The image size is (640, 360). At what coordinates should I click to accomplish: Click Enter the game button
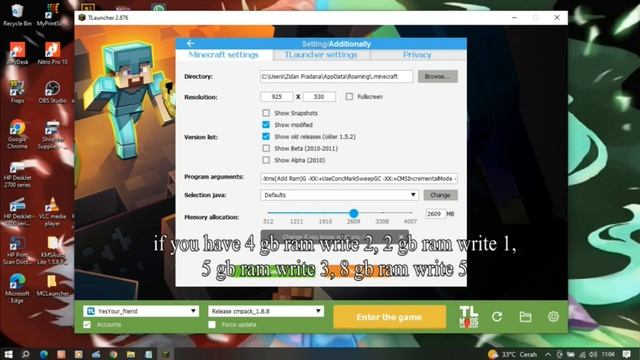point(389,317)
